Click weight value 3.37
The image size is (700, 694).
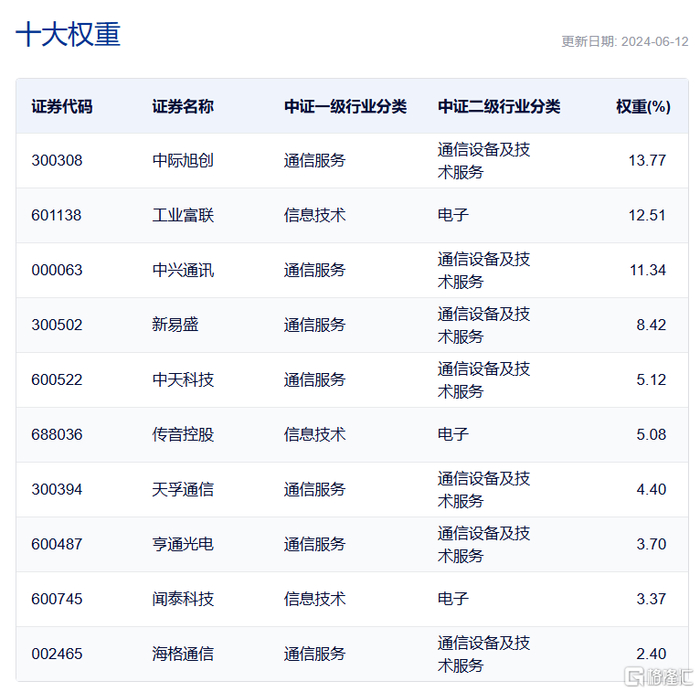click(651, 598)
